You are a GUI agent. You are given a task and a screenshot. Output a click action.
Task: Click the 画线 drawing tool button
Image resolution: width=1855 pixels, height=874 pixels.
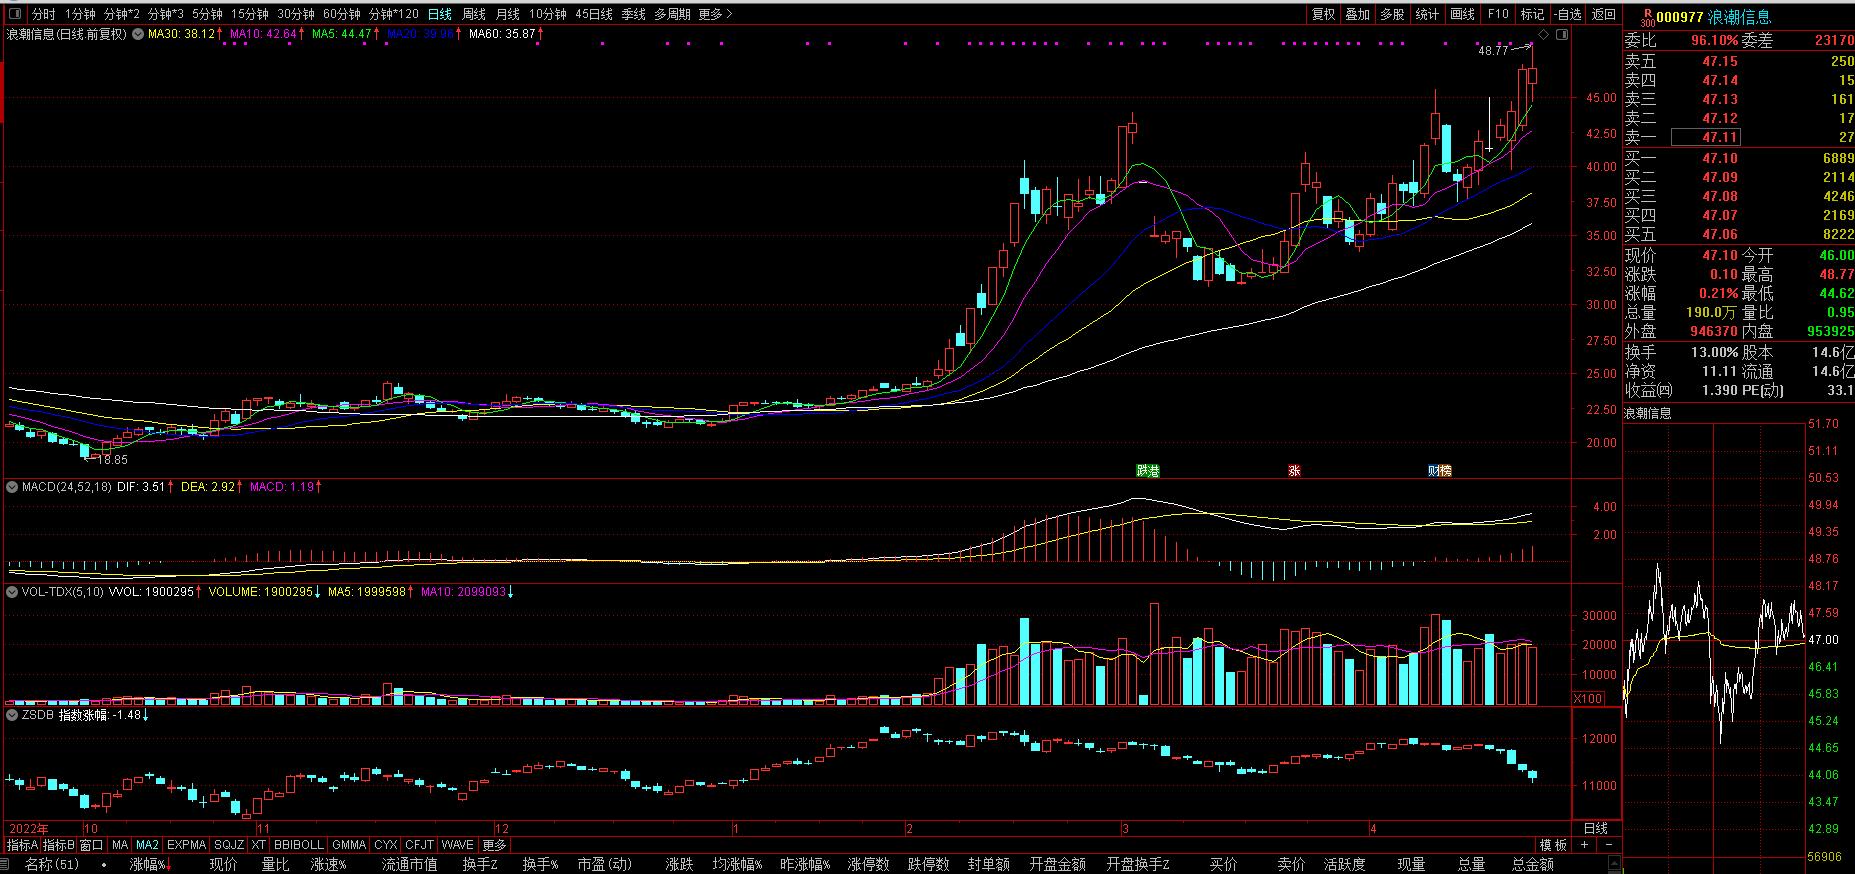(x=1462, y=14)
